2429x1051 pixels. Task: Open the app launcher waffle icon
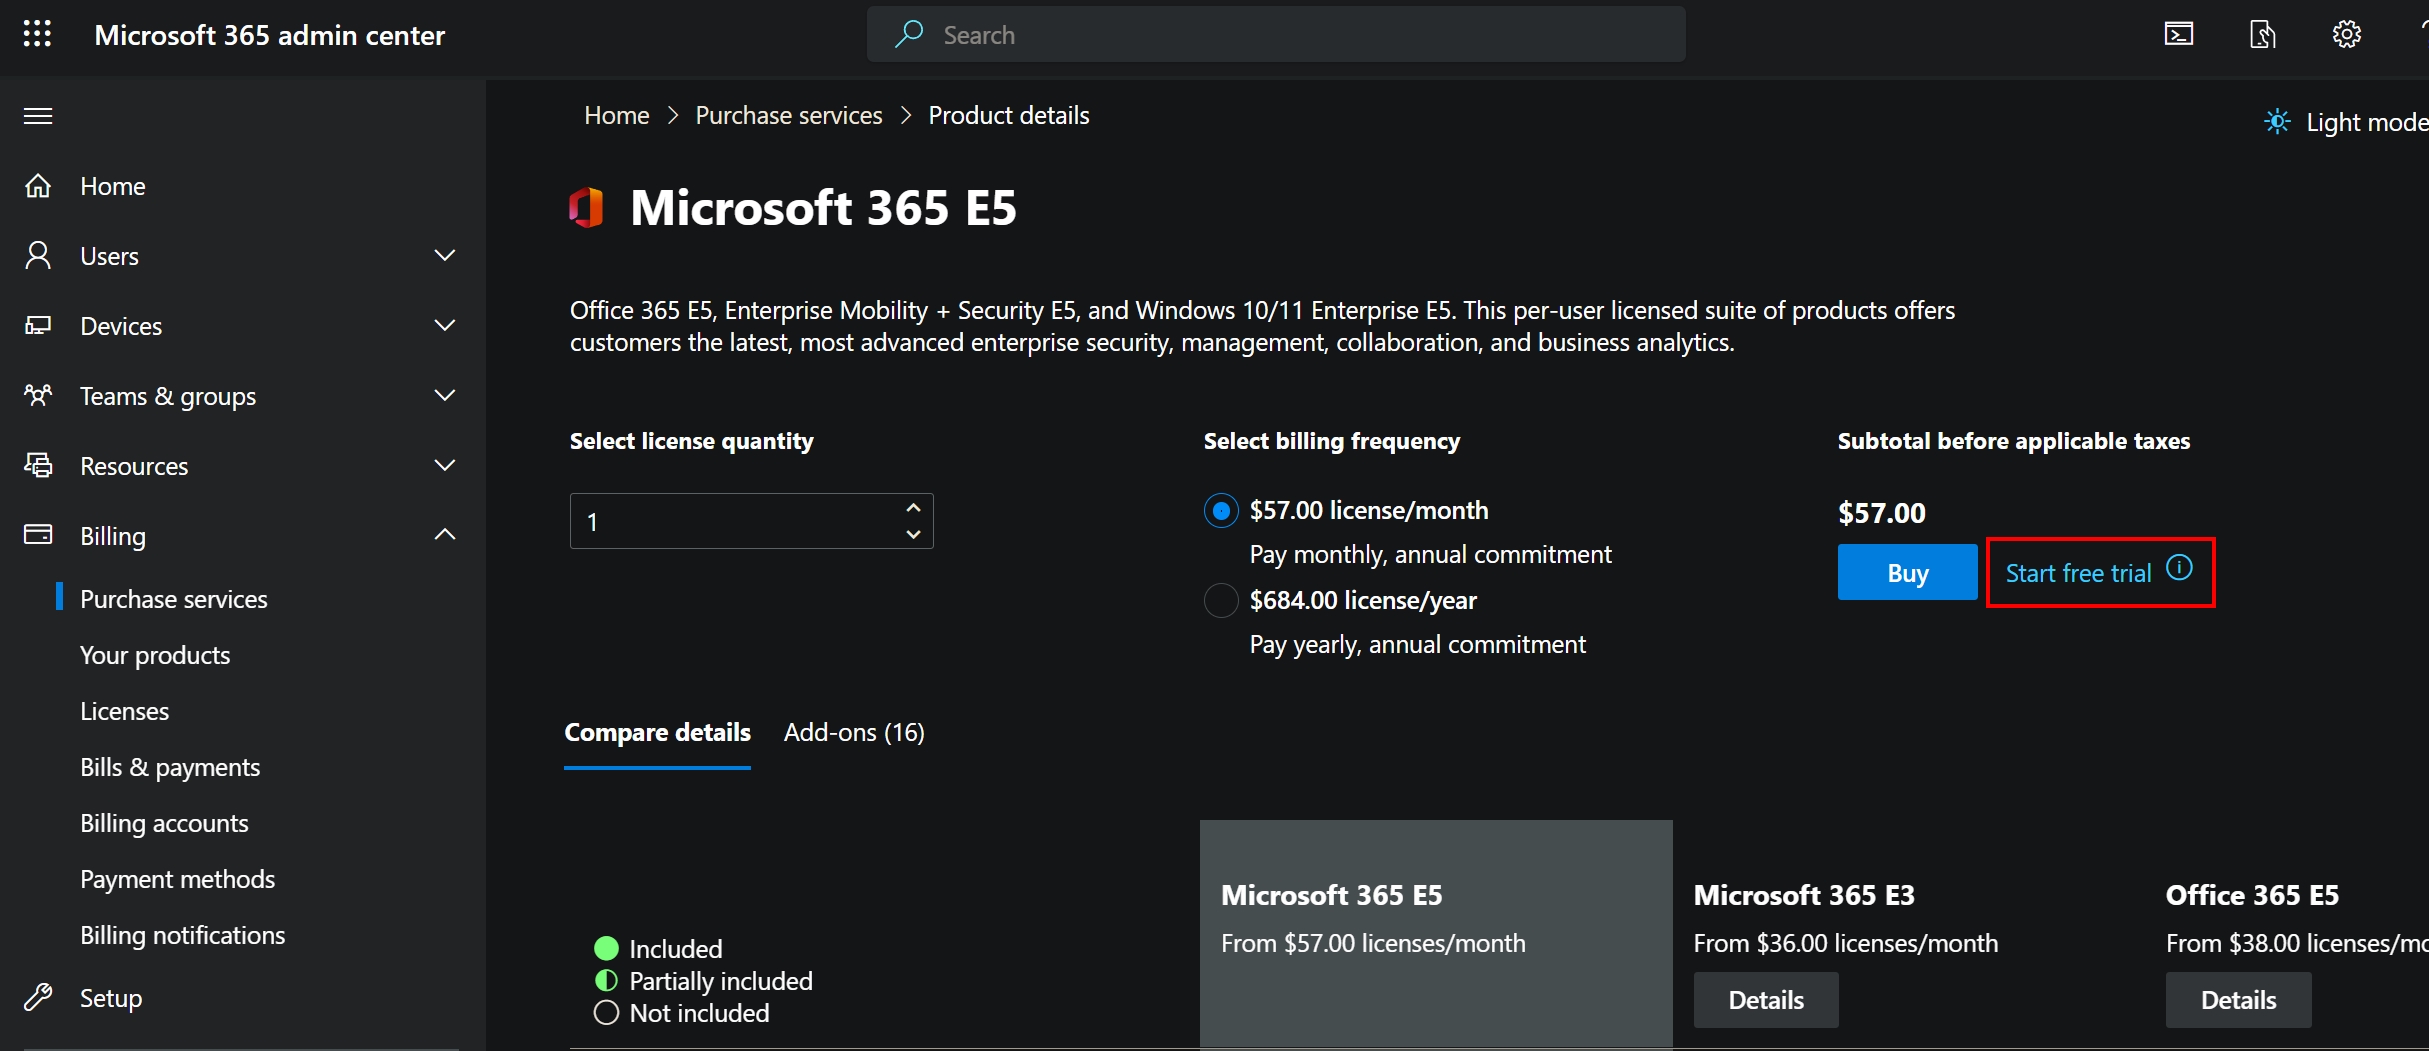click(x=37, y=35)
